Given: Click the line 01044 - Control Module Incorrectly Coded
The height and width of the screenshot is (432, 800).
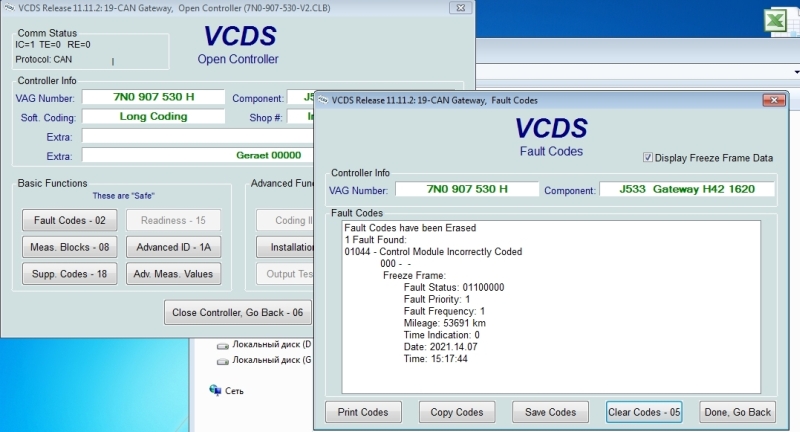Looking at the screenshot, I should 433,251.
